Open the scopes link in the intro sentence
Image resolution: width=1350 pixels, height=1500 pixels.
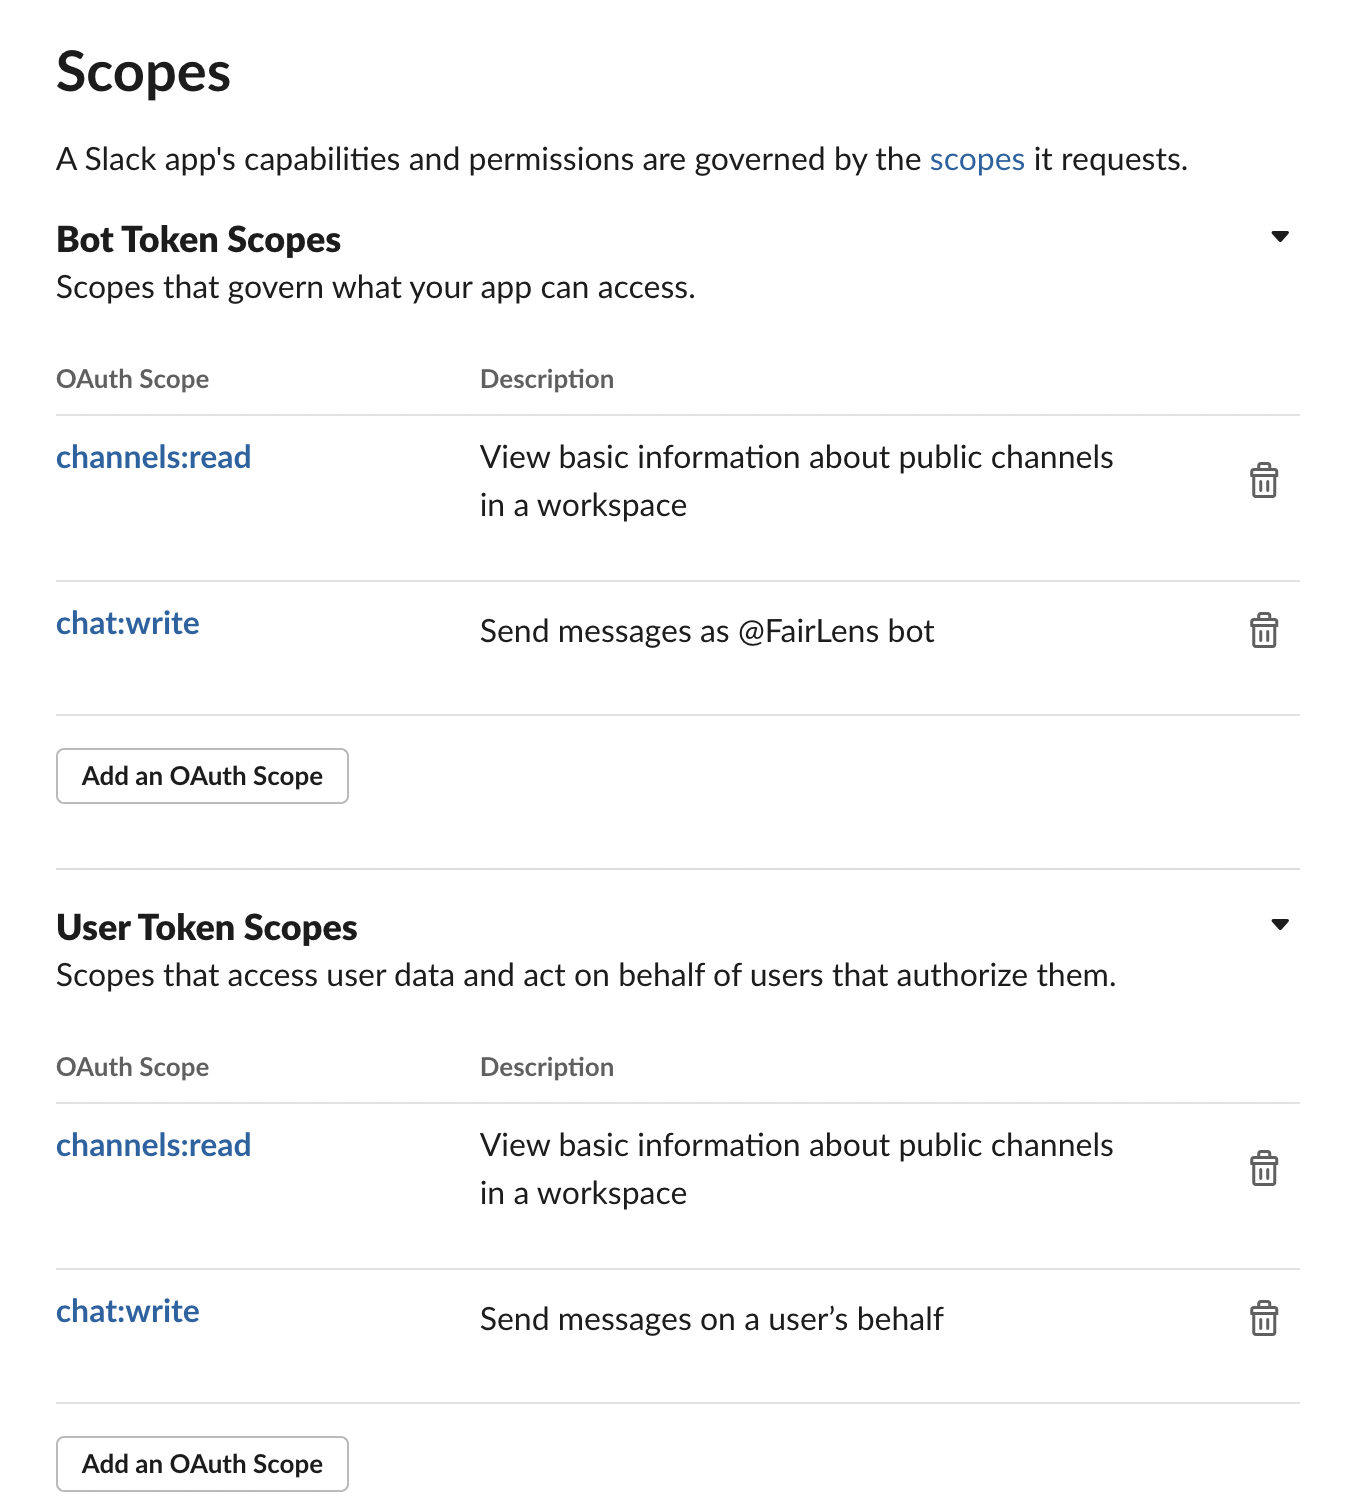coord(977,160)
